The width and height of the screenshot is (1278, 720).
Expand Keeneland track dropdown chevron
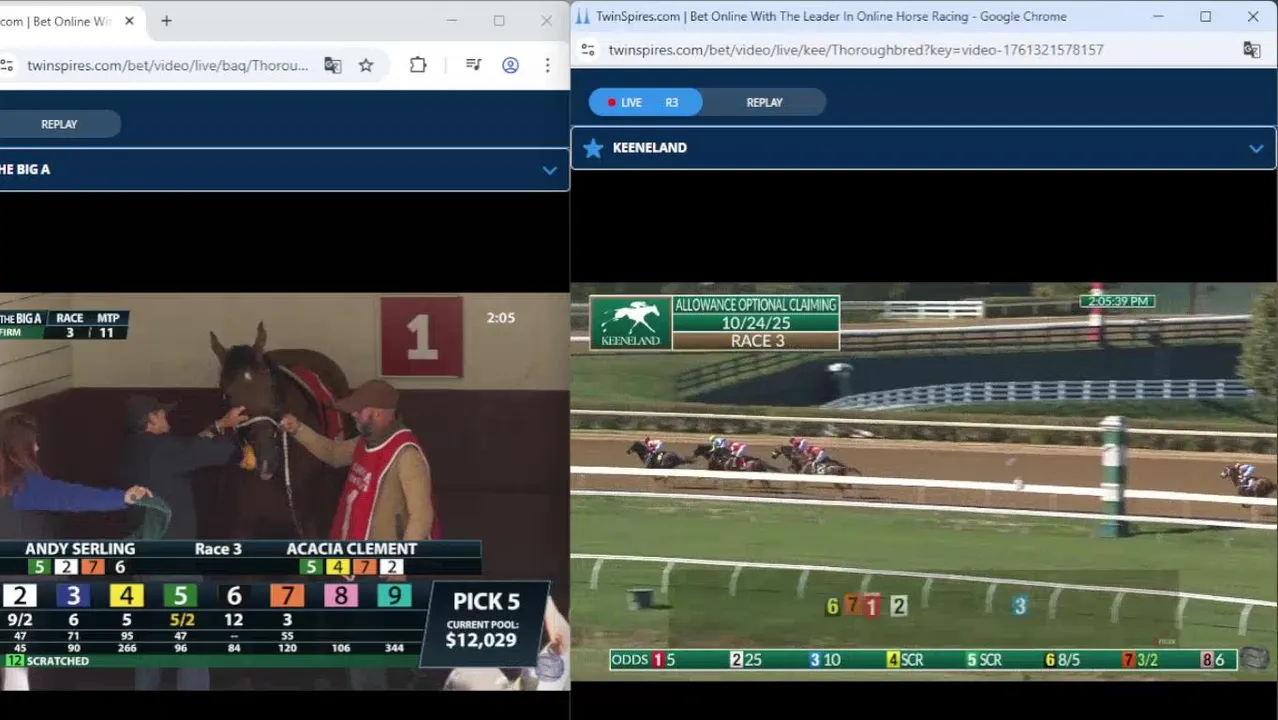[1256, 148]
